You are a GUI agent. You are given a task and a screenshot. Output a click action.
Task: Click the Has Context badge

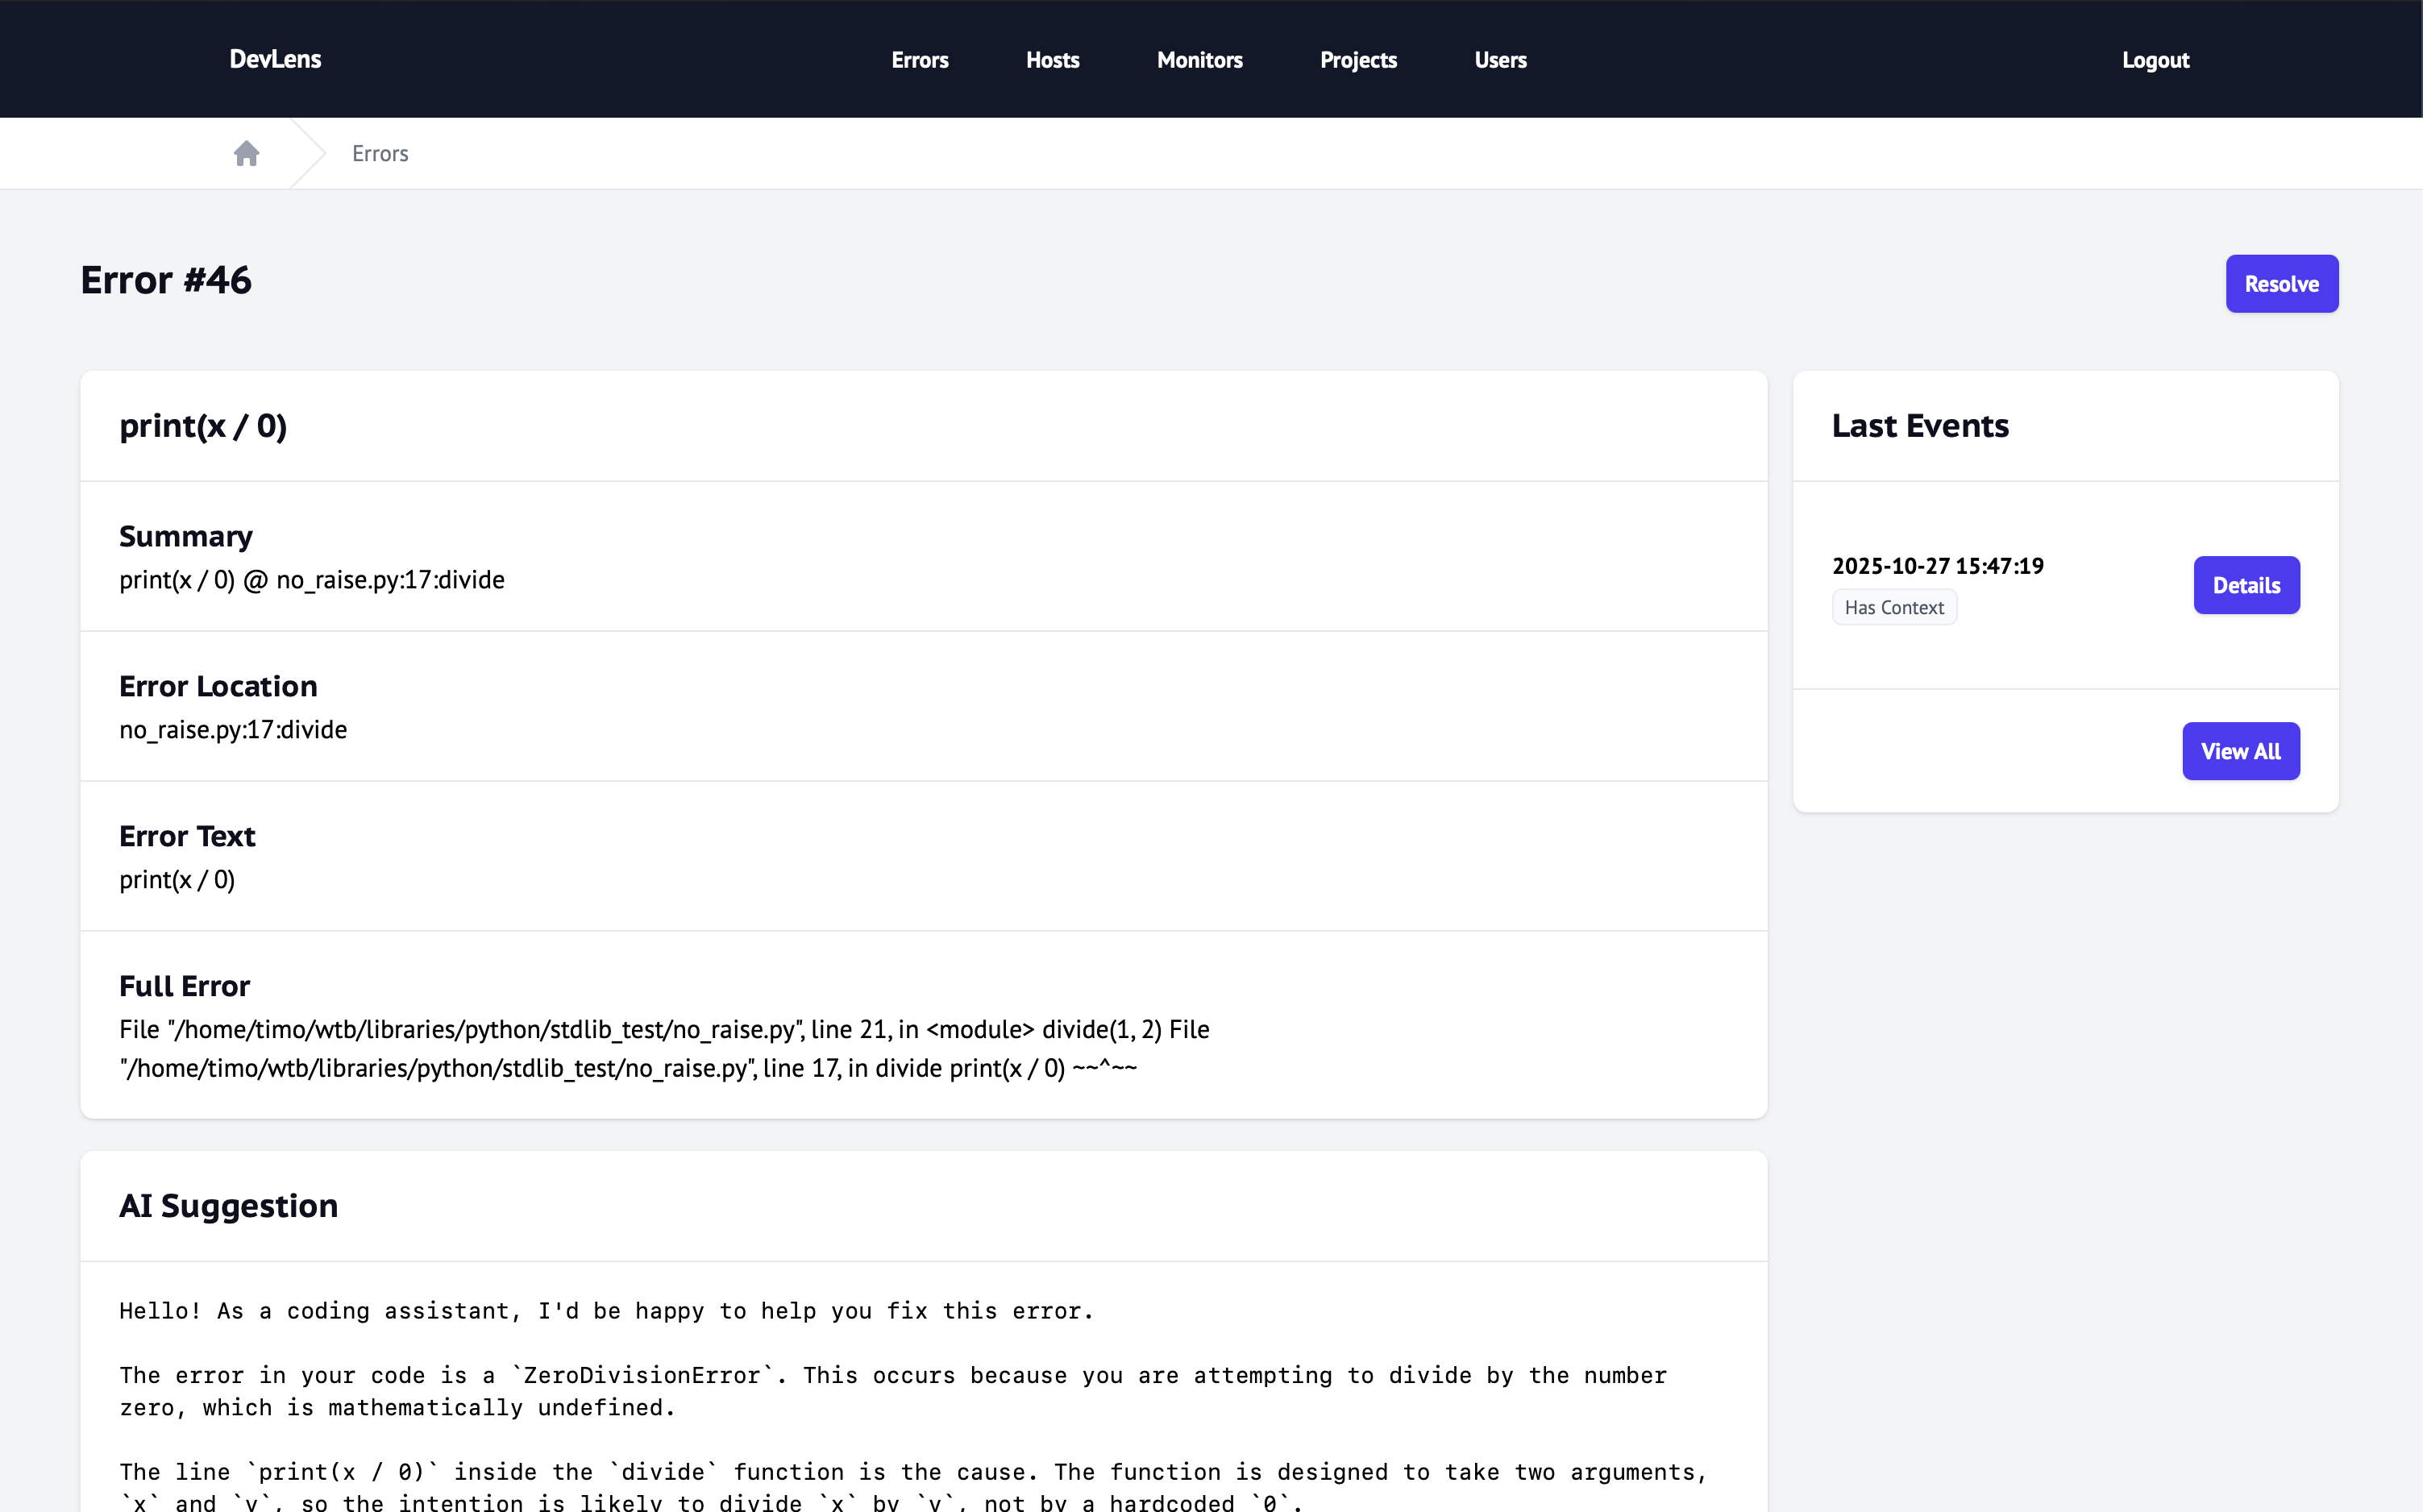tap(1893, 607)
